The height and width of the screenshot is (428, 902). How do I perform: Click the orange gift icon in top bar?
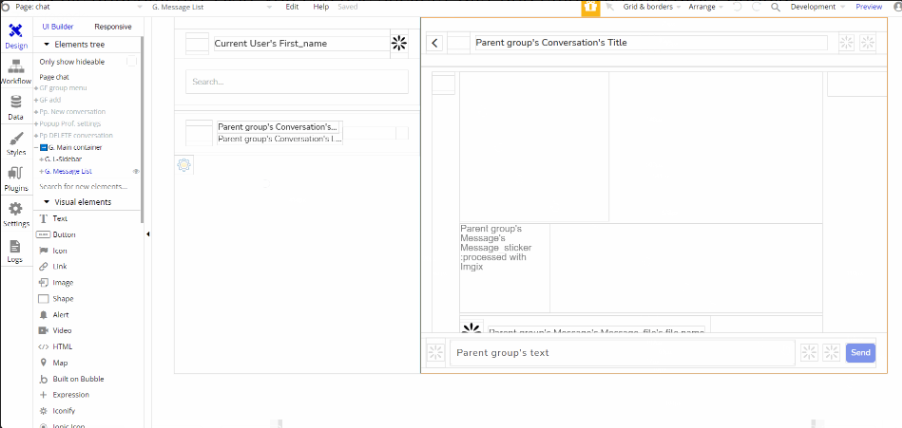591,7
